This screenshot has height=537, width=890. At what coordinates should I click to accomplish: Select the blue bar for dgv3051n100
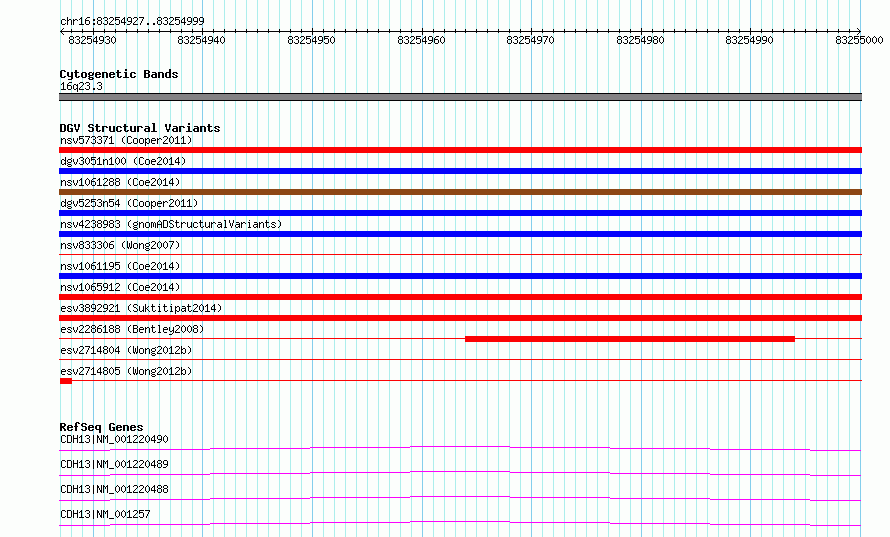(460, 171)
